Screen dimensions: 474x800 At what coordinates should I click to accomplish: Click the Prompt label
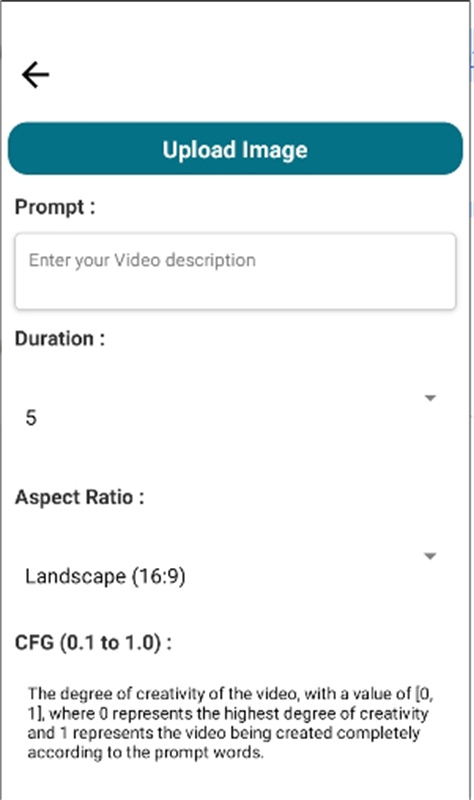pos(55,207)
